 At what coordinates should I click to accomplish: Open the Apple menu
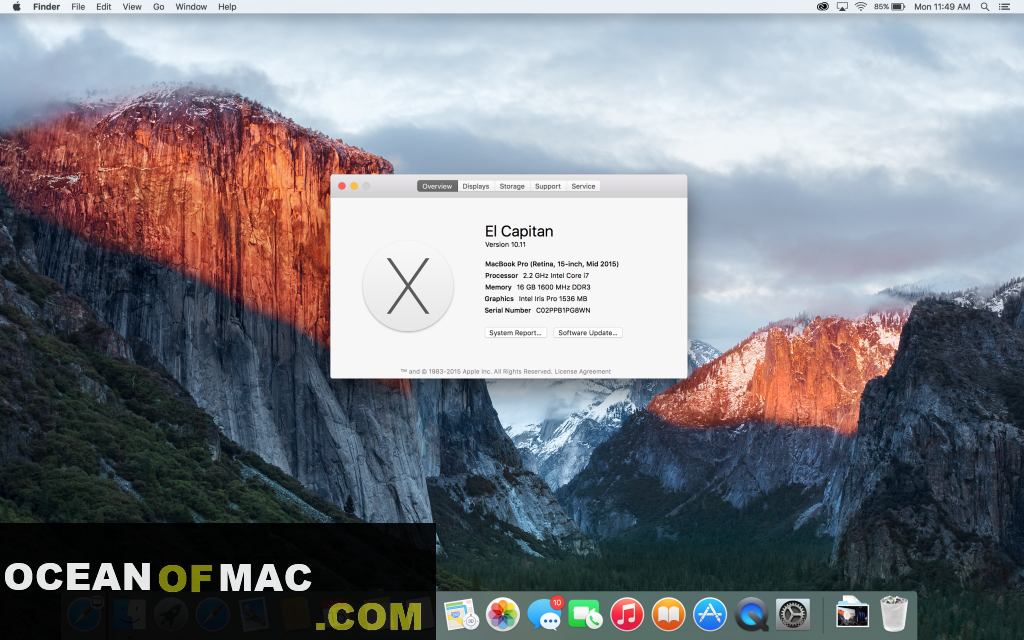[x=16, y=7]
